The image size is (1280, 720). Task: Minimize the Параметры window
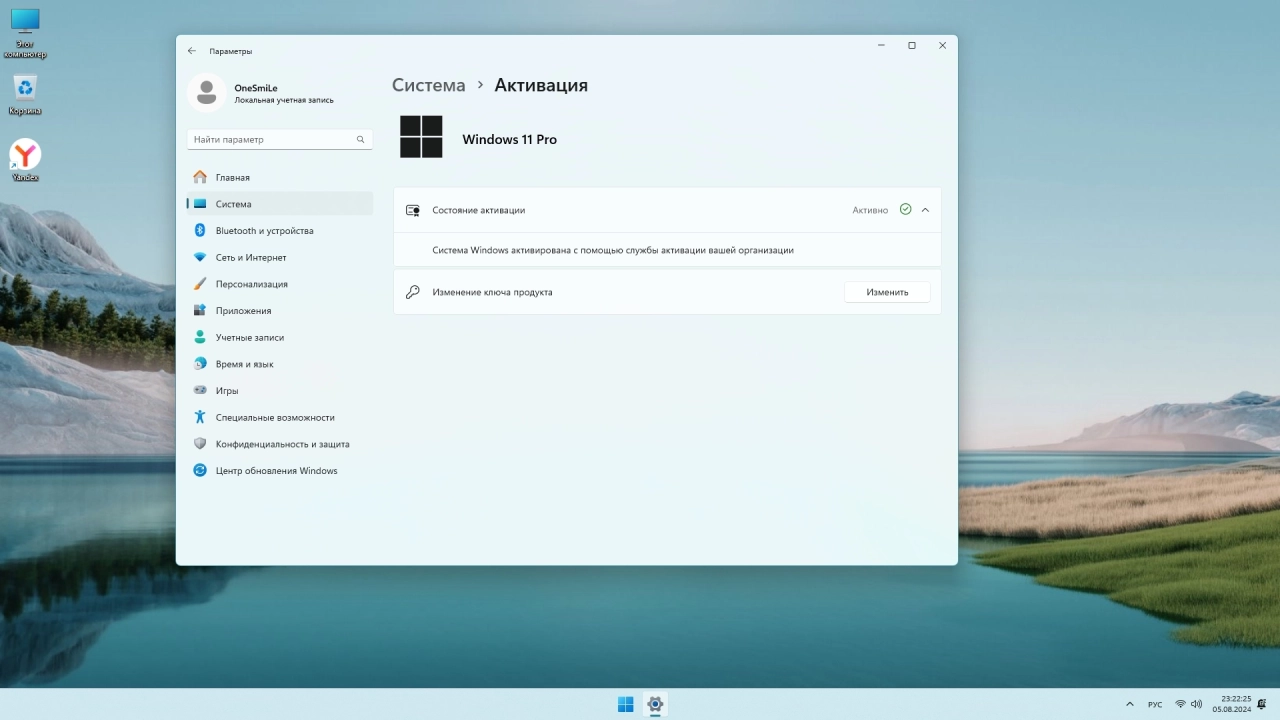click(x=881, y=45)
